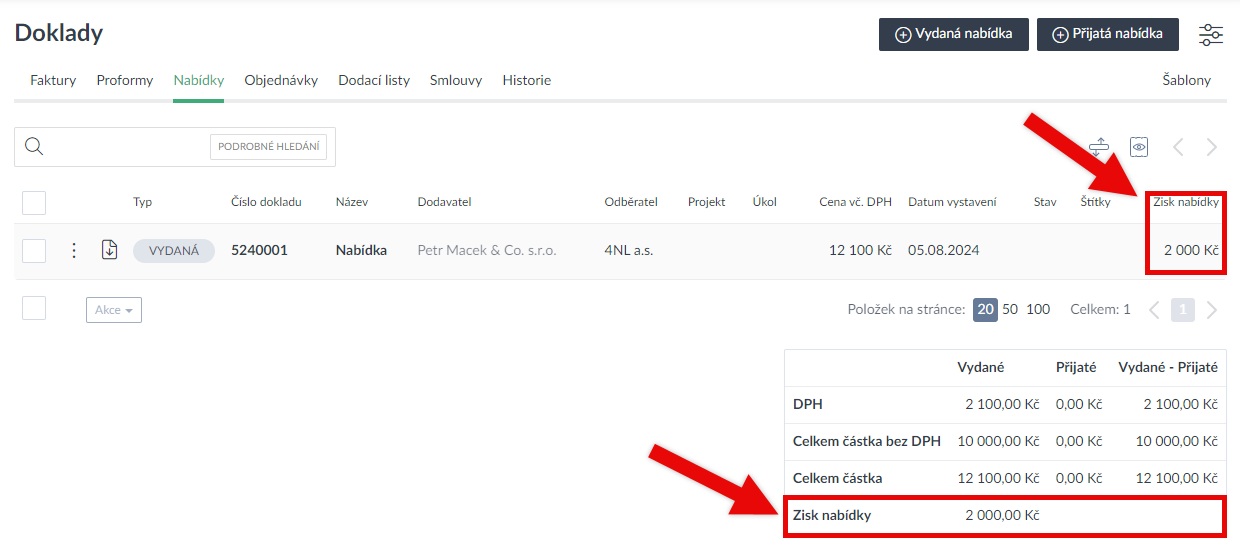Click the magnifying glass search icon
1240x550 pixels.
34,147
